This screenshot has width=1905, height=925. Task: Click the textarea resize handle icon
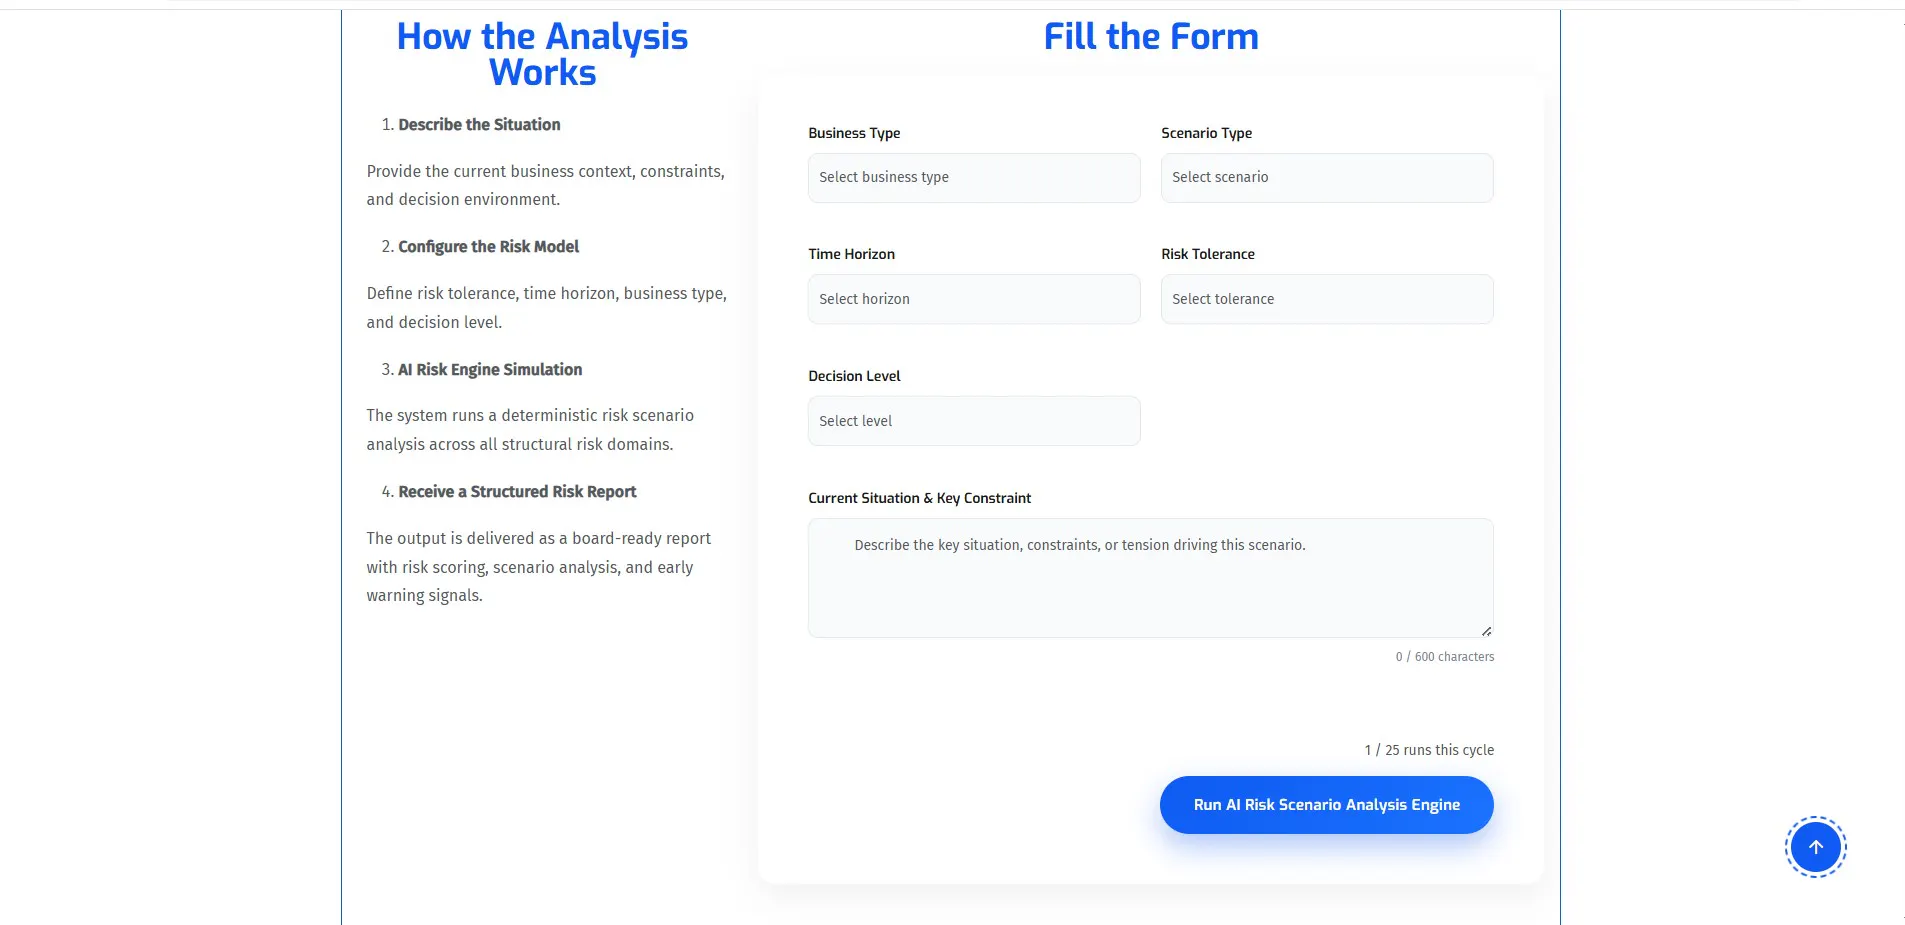[x=1486, y=630]
